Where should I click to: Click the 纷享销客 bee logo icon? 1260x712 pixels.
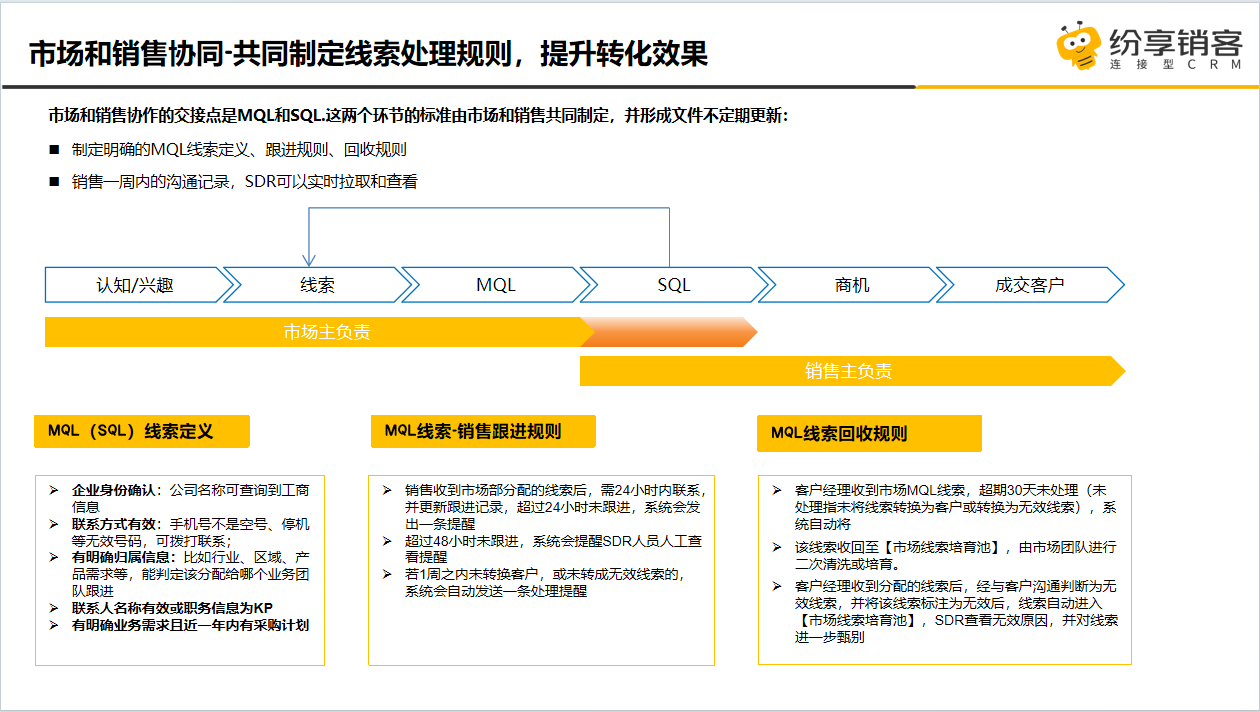tap(1080, 45)
